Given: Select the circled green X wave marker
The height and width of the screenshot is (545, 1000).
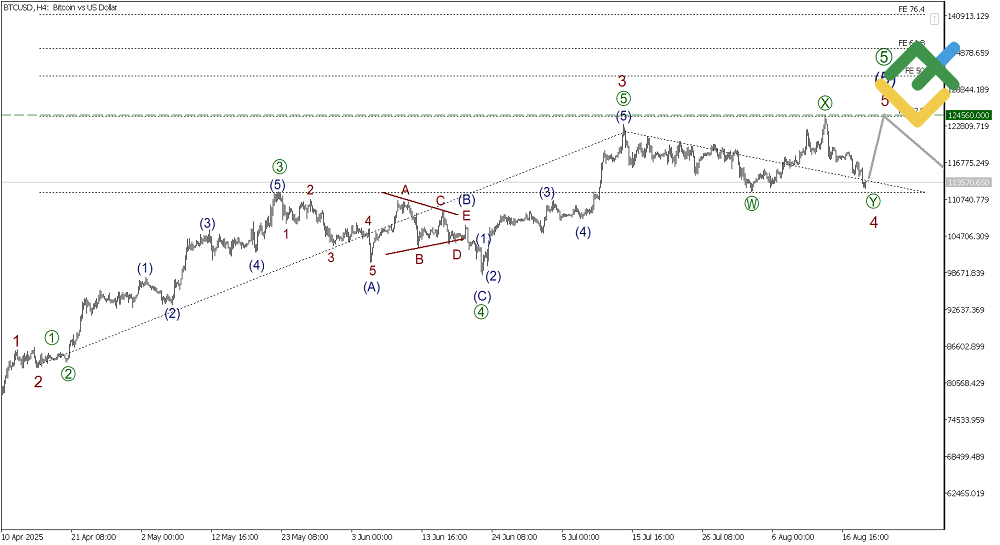Looking at the screenshot, I should coord(825,103).
